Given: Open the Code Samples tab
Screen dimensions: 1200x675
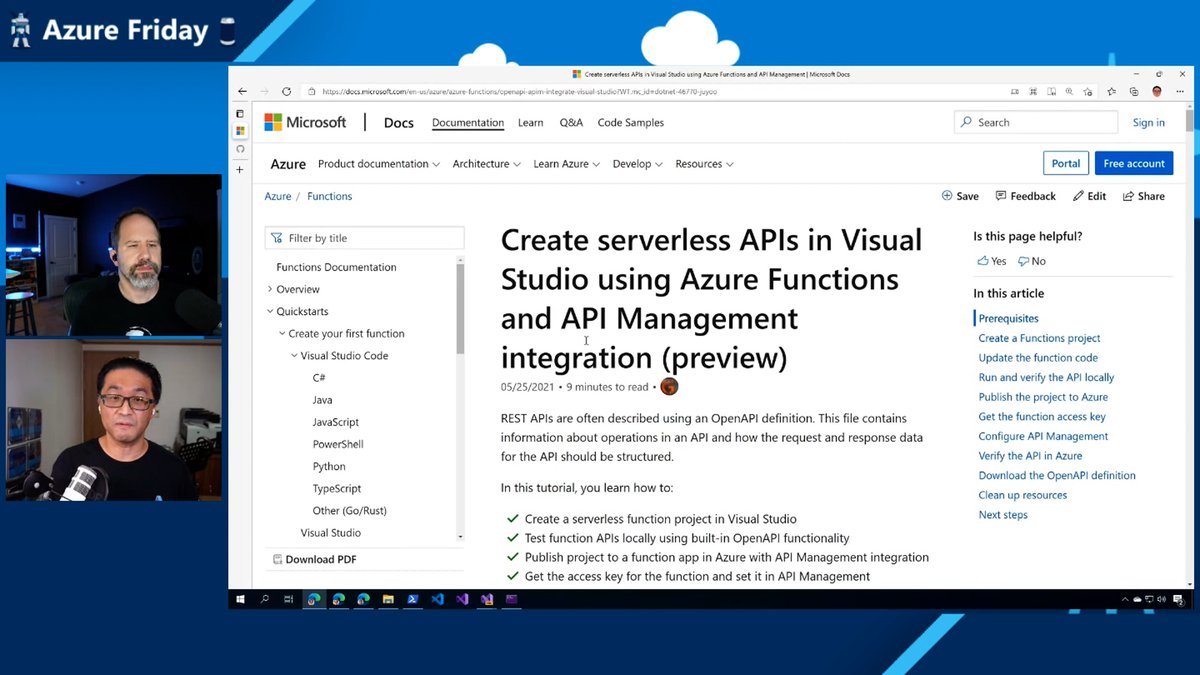Looking at the screenshot, I should pyautogui.click(x=631, y=122).
